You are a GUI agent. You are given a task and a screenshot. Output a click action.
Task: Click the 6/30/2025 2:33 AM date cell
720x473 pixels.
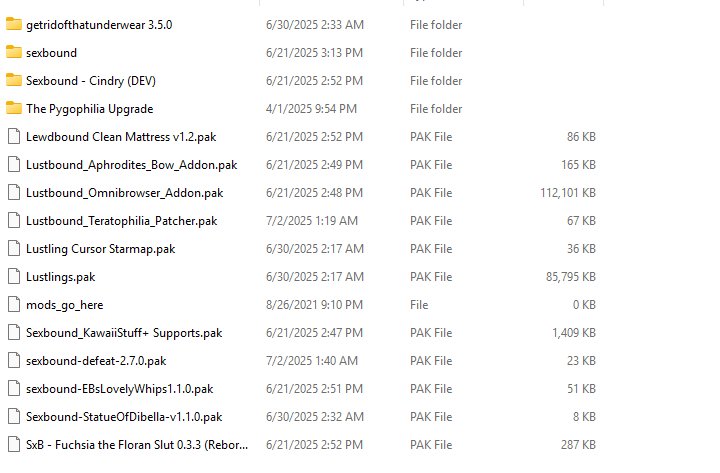(315, 25)
